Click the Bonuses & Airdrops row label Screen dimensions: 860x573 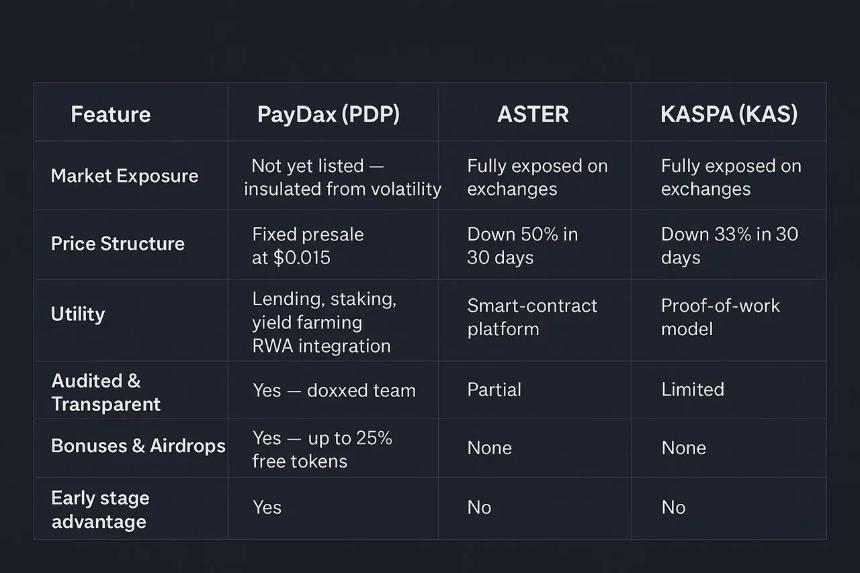[138, 446]
